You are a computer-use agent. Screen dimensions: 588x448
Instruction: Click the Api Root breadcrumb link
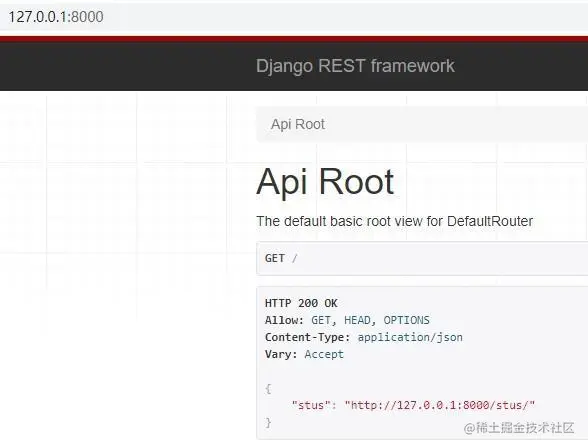click(298, 124)
